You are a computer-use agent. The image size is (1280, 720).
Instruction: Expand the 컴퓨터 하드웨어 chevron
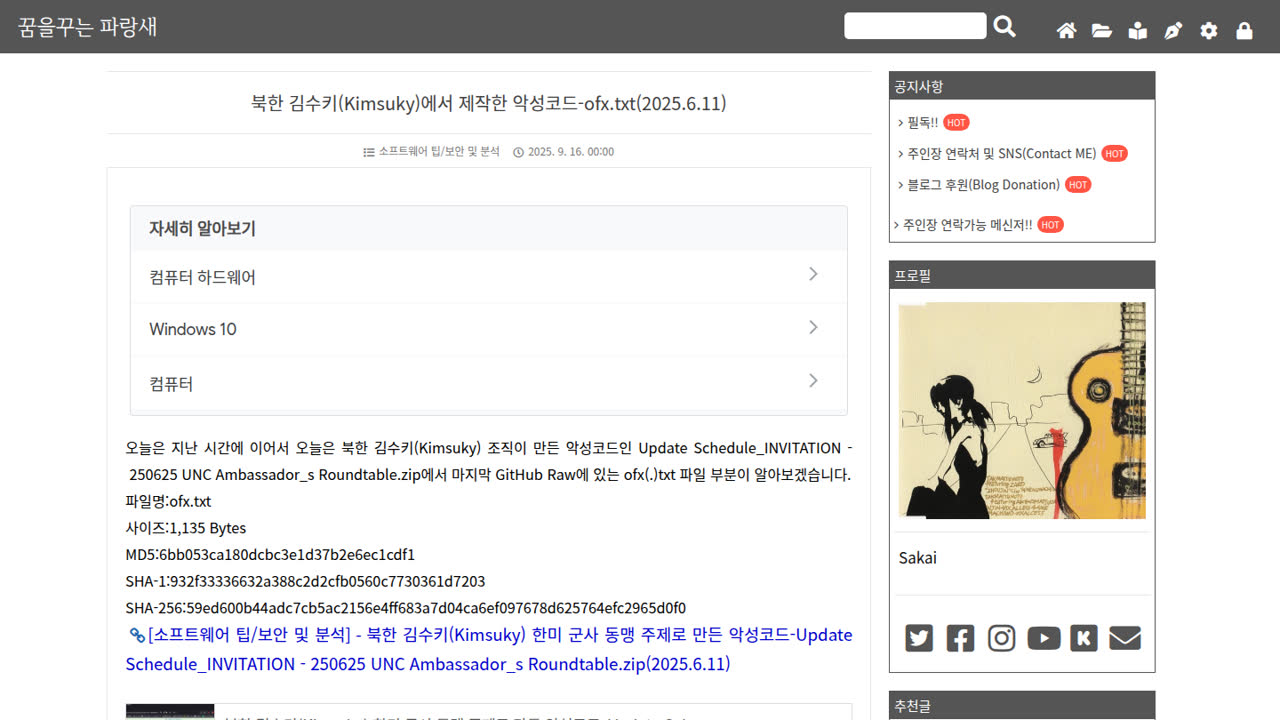[813, 274]
